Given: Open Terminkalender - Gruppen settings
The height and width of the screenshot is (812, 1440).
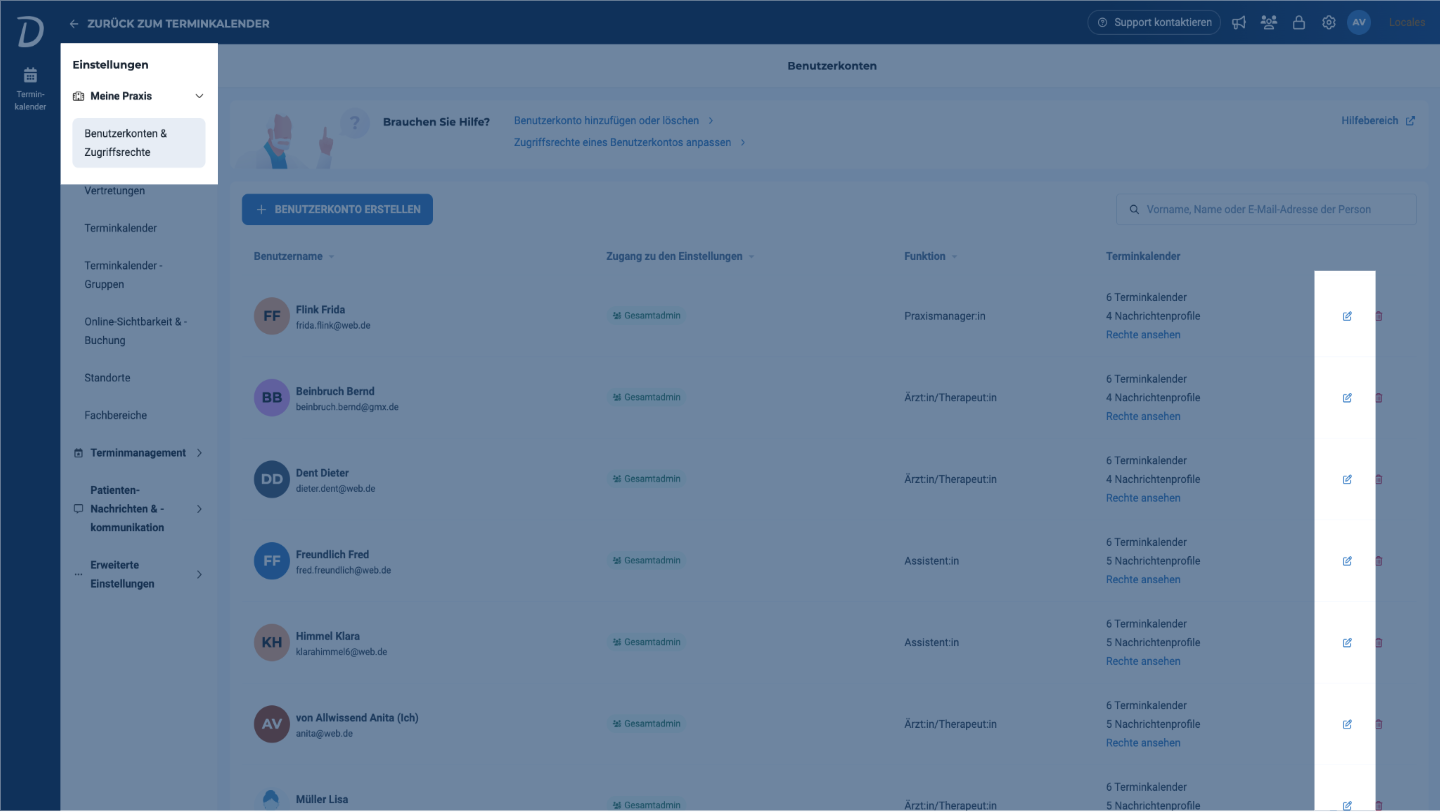Looking at the screenshot, I should [123, 275].
